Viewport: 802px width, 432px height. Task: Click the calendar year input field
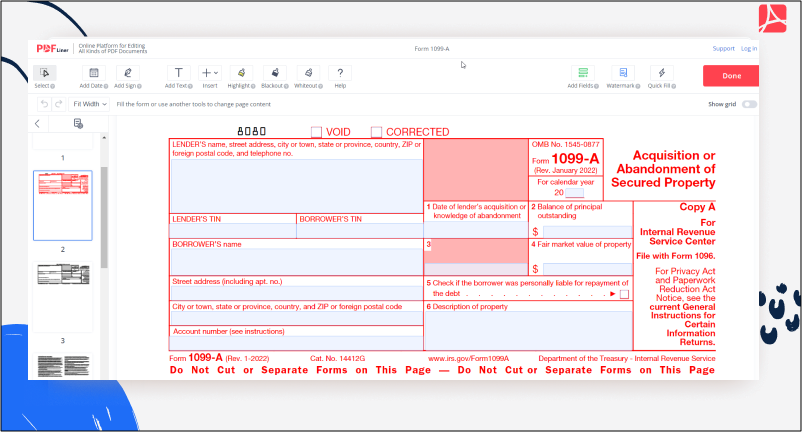pos(574,193)
